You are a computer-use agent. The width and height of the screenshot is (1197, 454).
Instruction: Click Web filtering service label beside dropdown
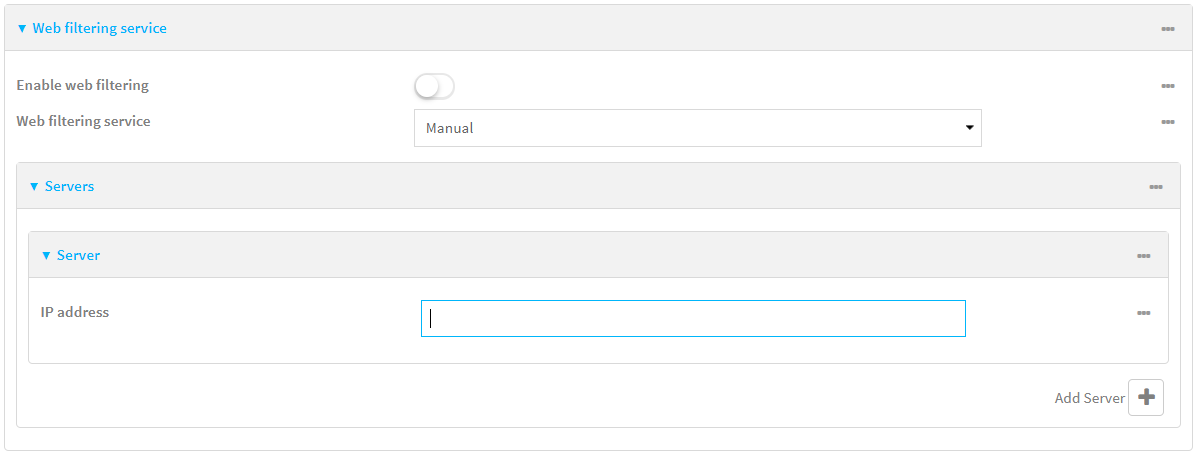83,121
